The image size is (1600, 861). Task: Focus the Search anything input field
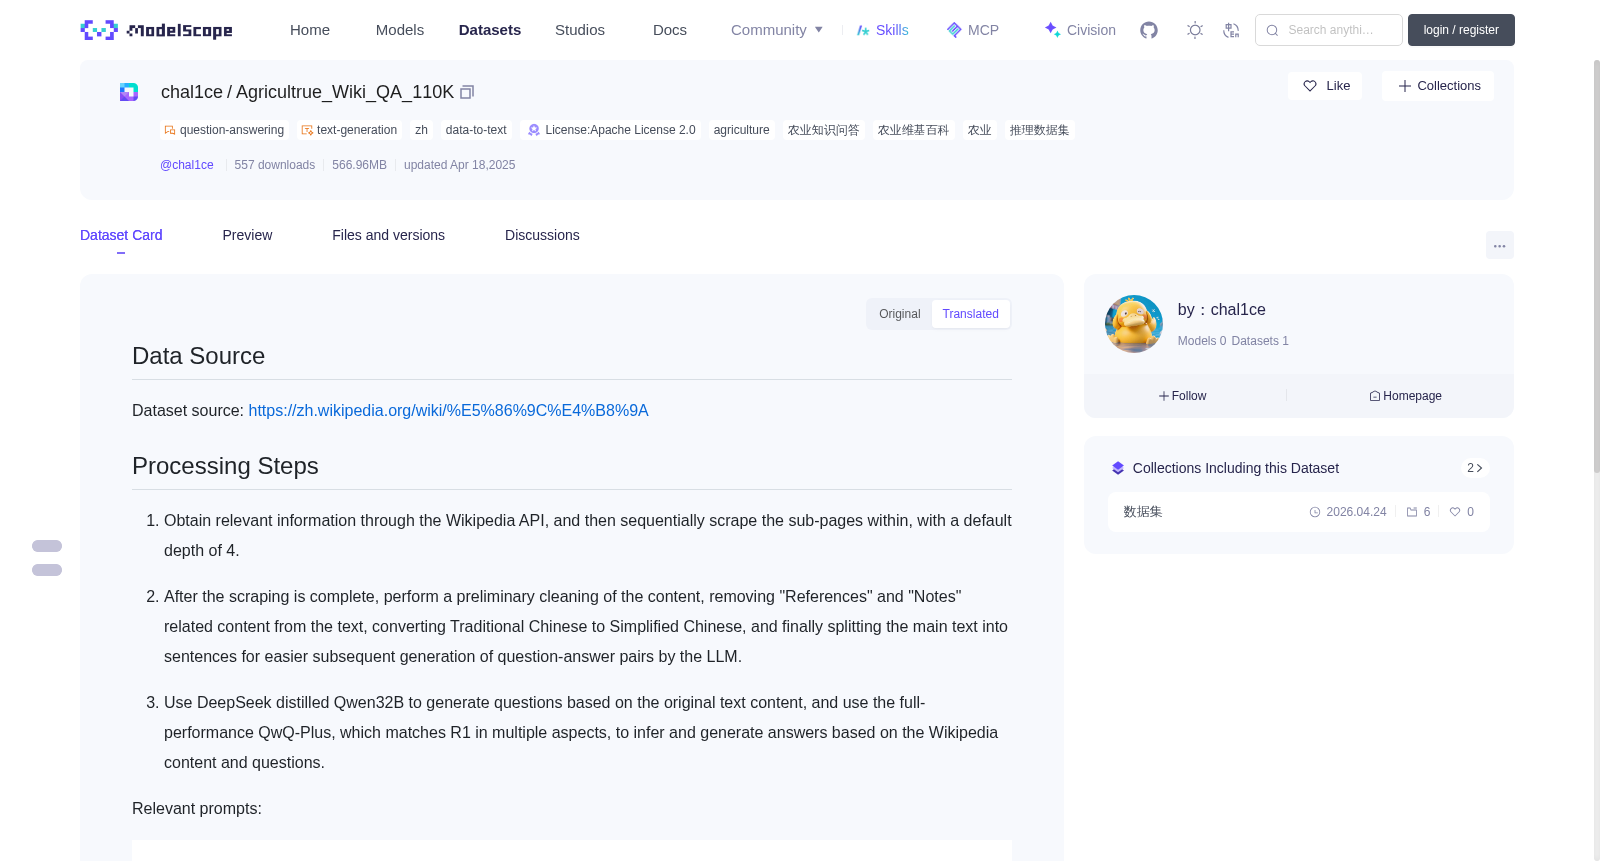coord(1329,30)
